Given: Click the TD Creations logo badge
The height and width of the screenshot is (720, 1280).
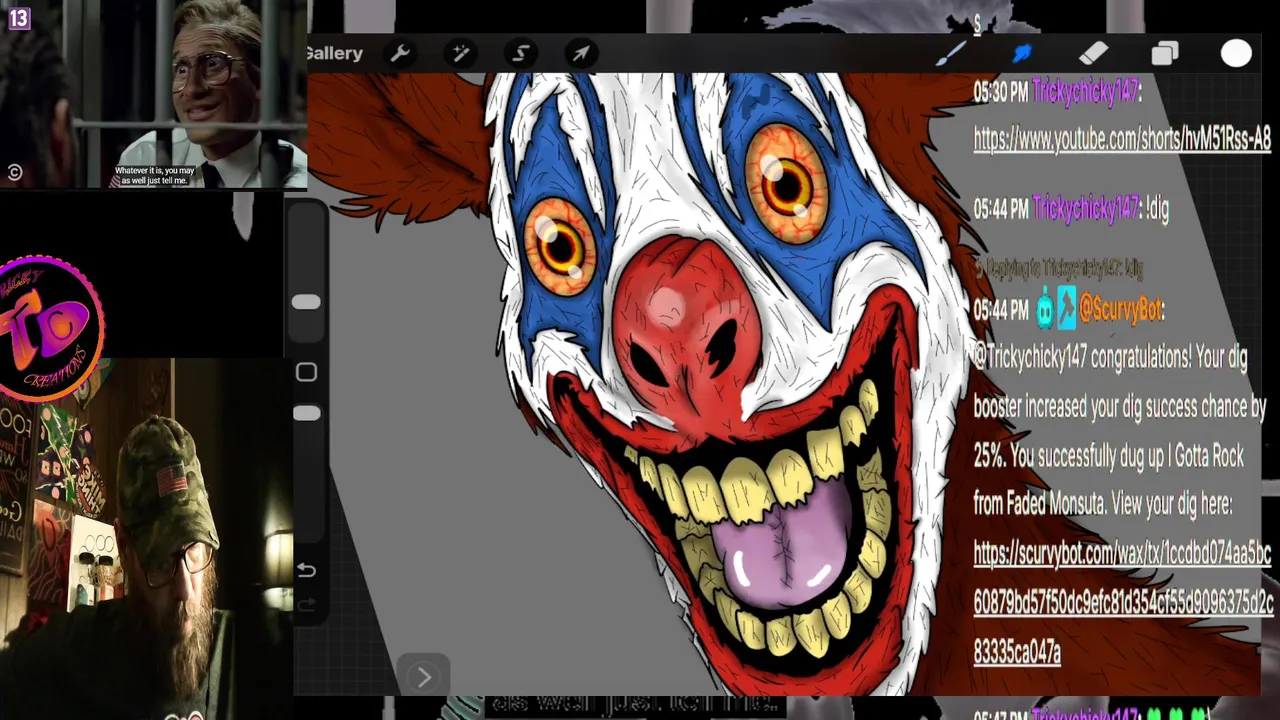Looking at the screenshot, I should (x=50, y=328).
